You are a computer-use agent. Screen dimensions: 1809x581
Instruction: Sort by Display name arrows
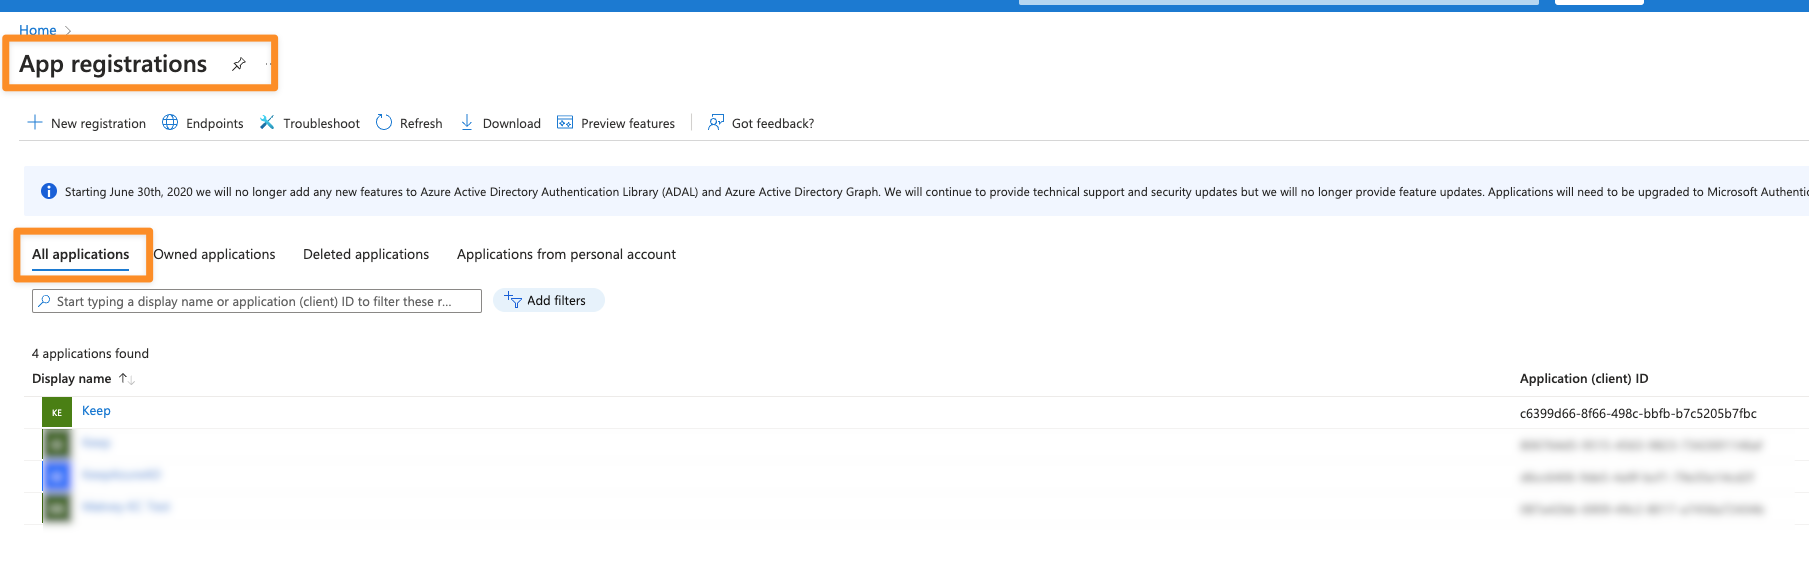point(127,379)
